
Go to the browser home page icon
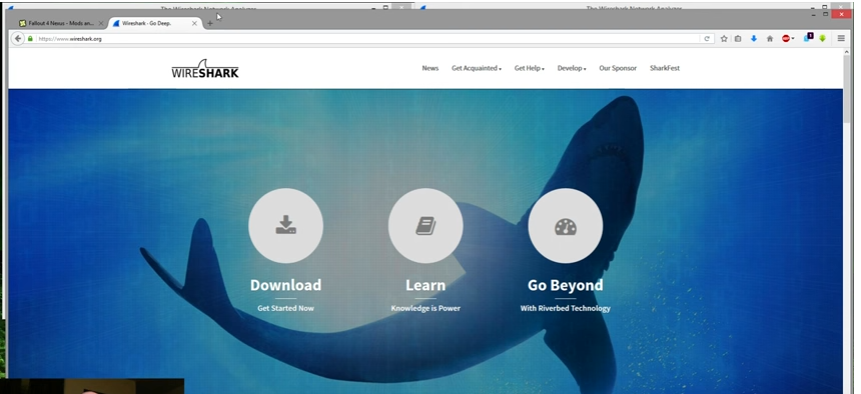click(x=769, y=38)
